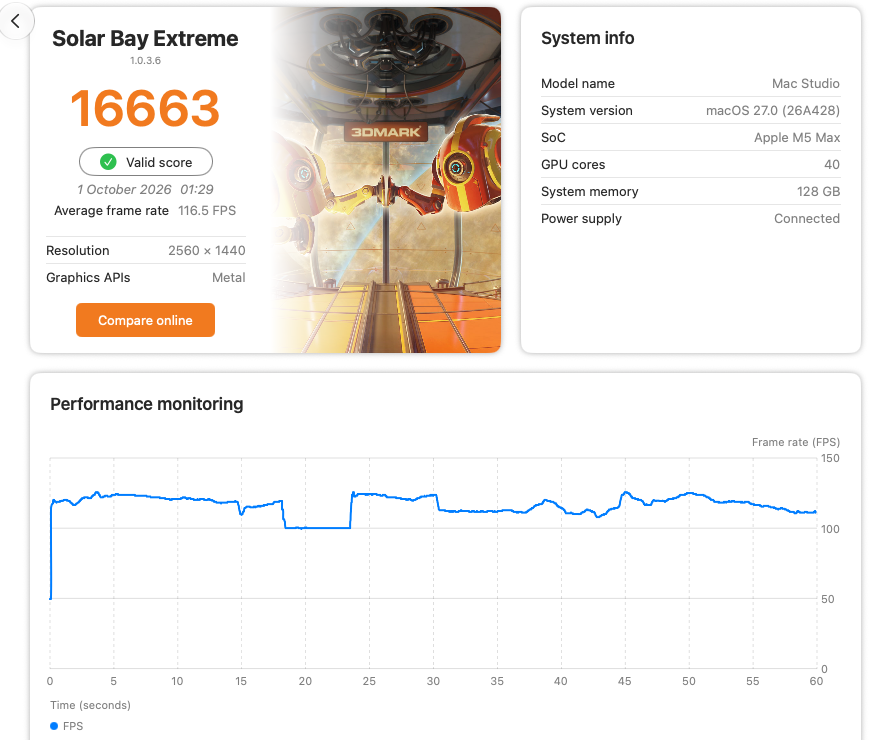
Task: Click the System info heading
Action: click(587, 38)
